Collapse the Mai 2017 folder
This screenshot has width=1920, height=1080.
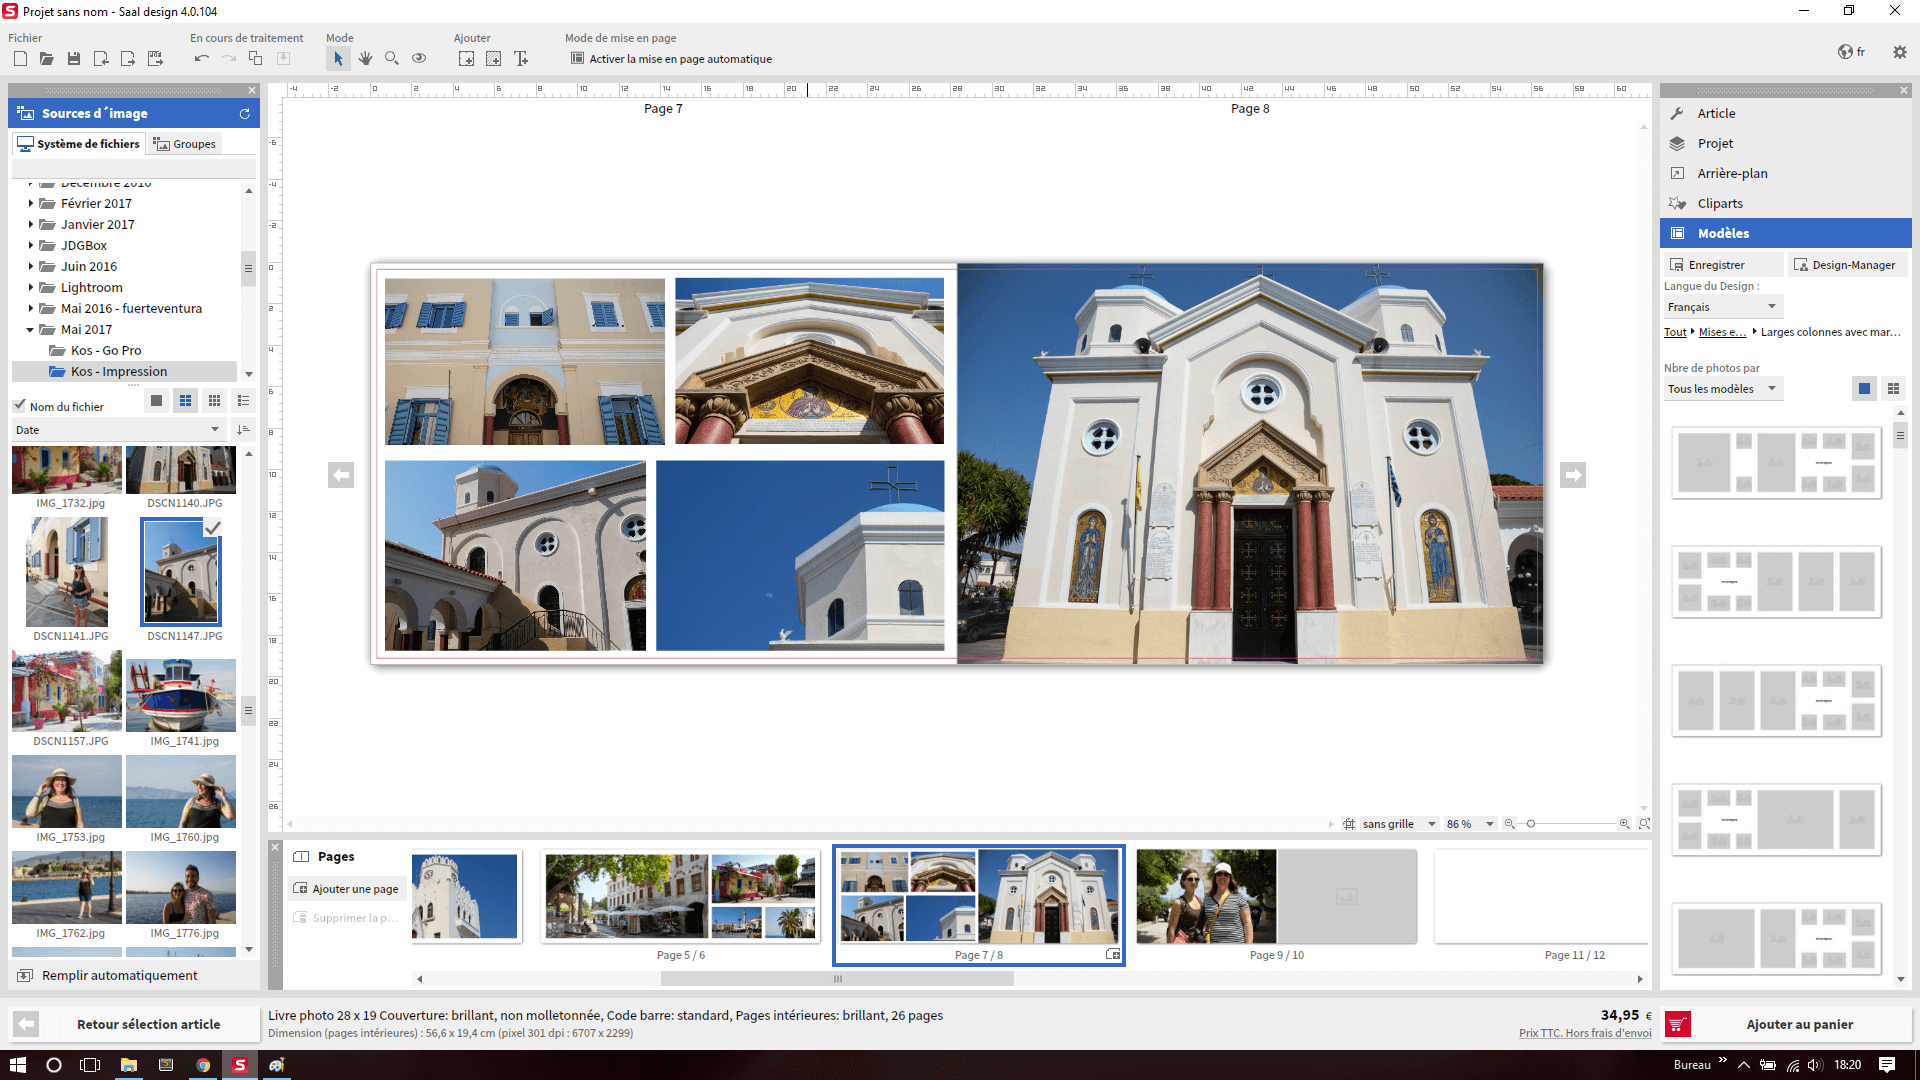click(30, 329)
